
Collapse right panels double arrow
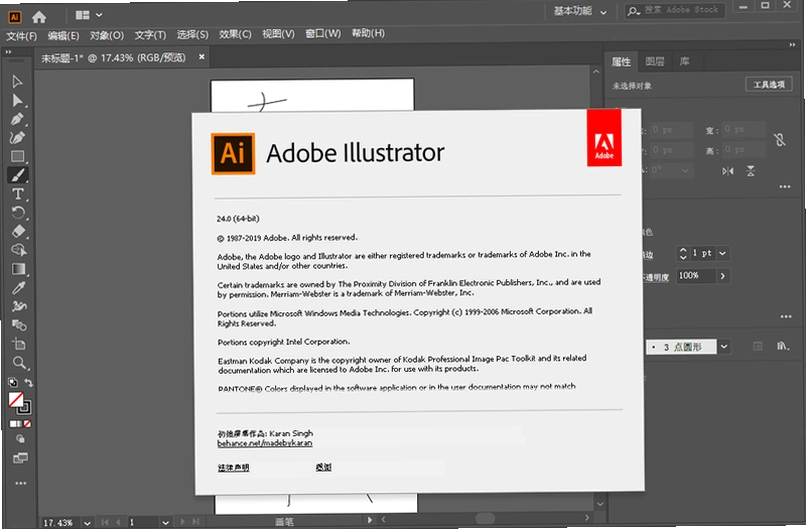click(792, 45)
